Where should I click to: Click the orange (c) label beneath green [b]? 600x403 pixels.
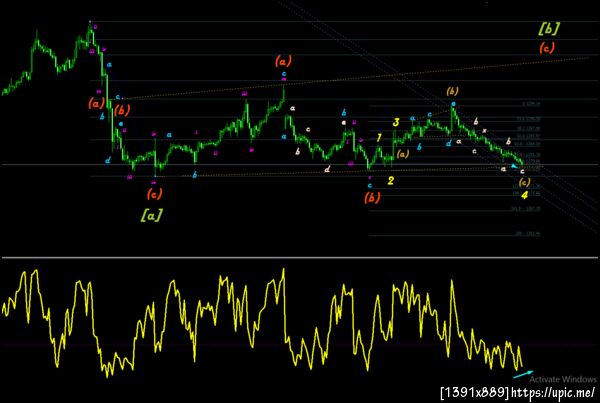546,48
